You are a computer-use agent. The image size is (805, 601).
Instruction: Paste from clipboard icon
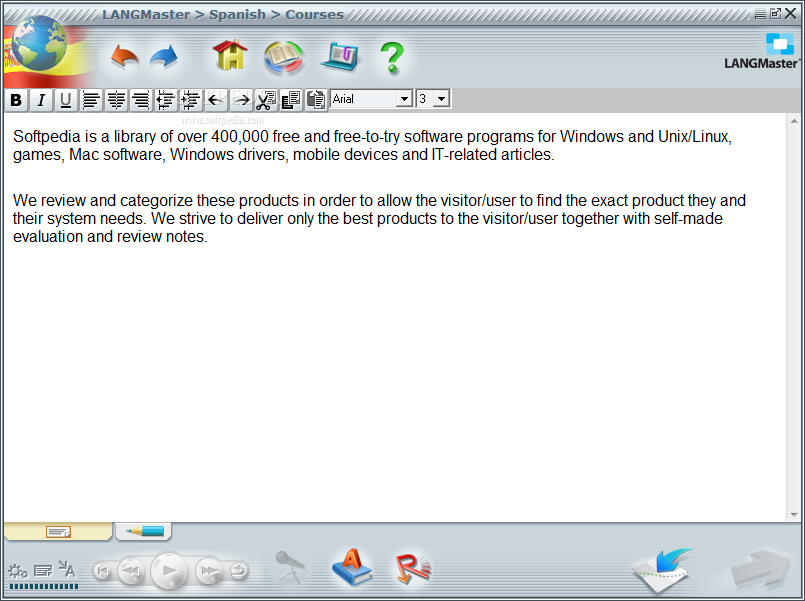click(x=316, y=100)
